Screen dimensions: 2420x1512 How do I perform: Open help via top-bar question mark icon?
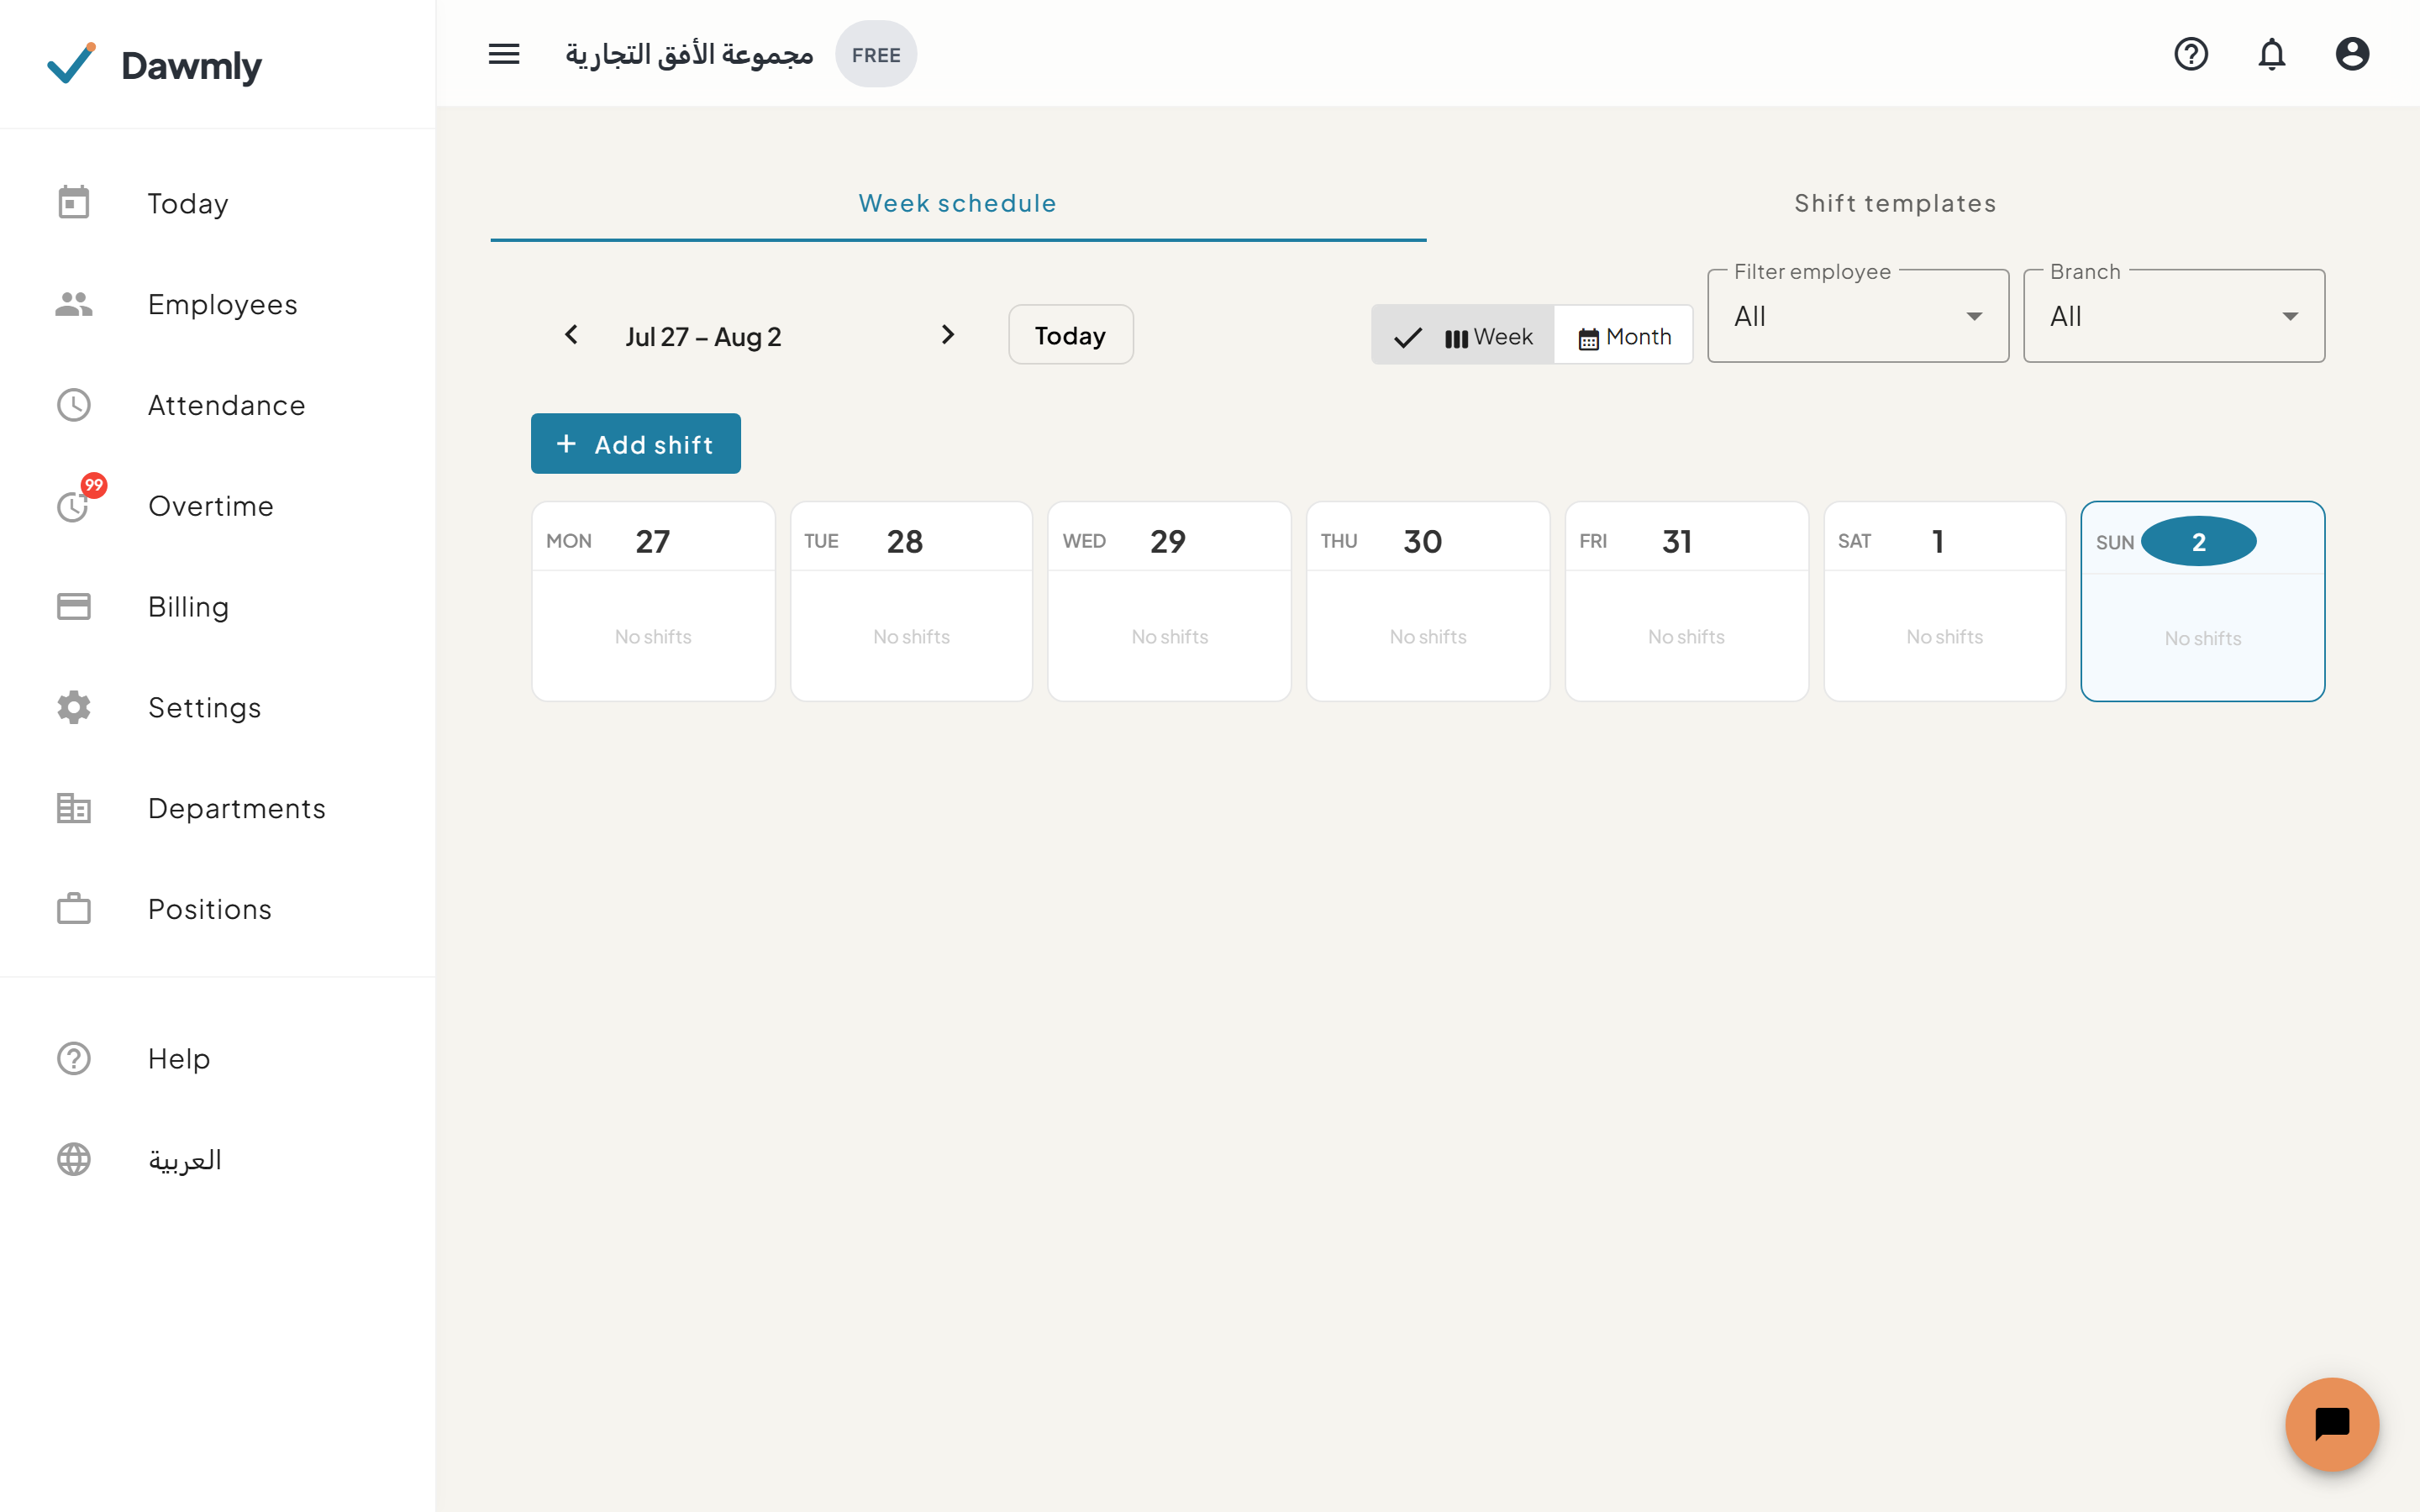[2191, 54]
